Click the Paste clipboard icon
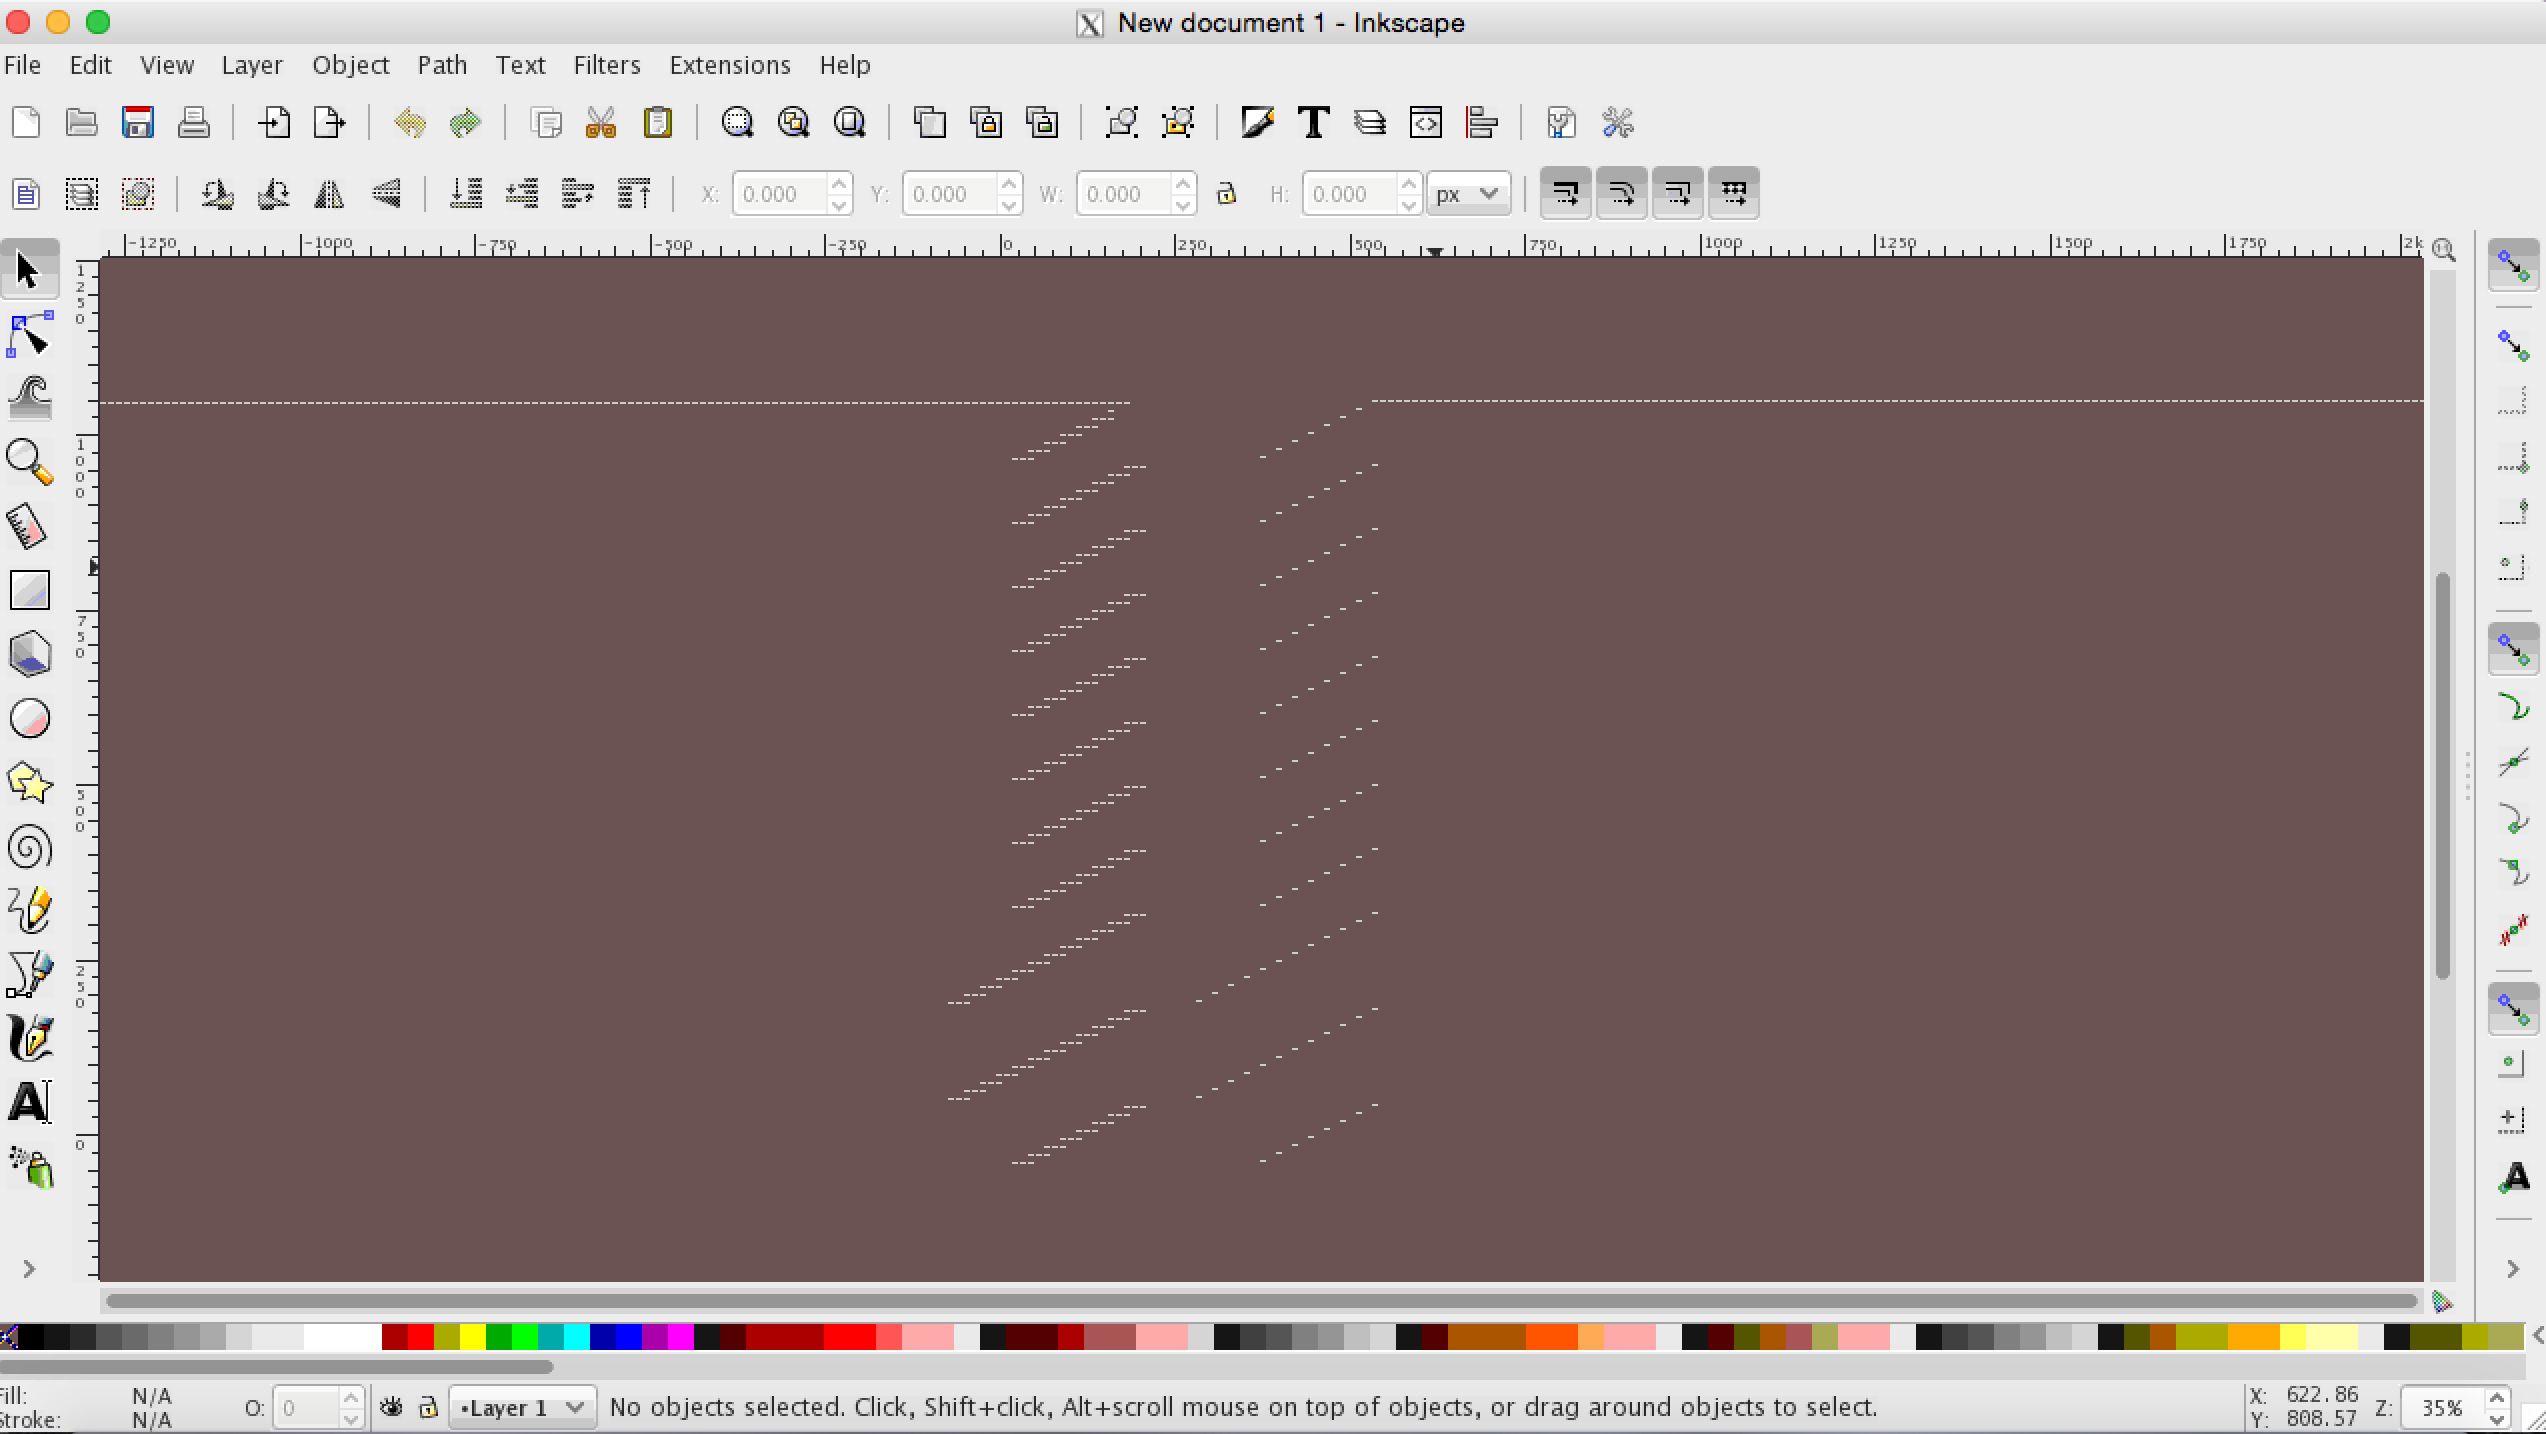Screen dimensions: 2546x1434 (658, 123)
